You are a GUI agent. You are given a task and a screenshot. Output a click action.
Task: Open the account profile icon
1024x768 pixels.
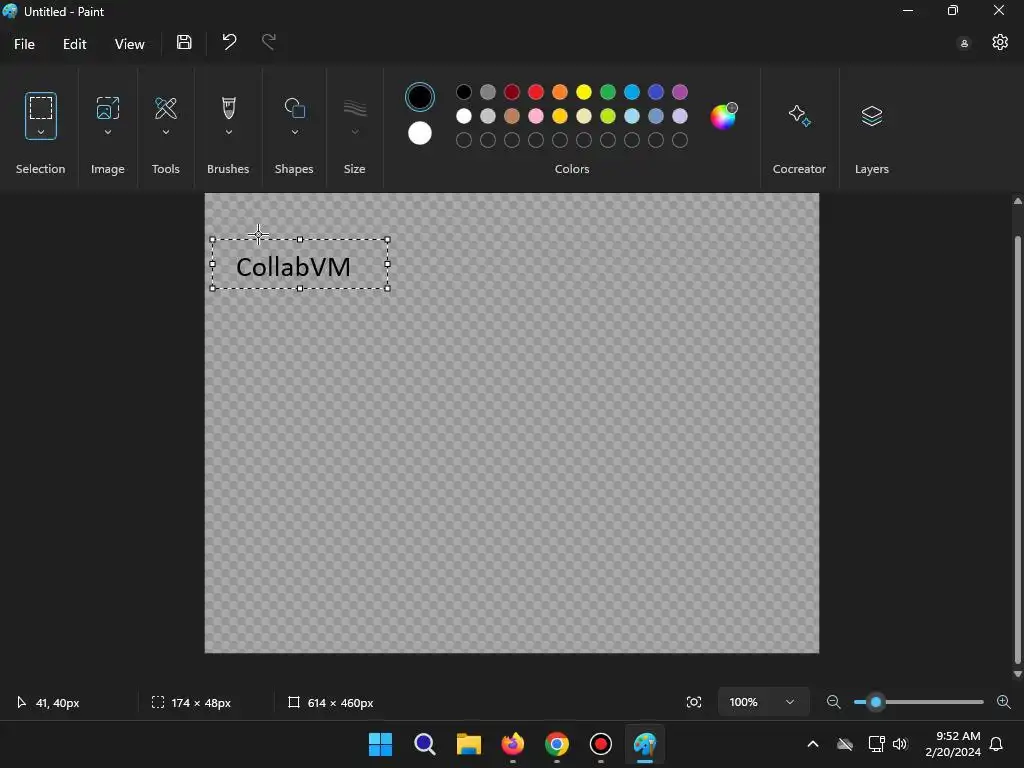964,44
